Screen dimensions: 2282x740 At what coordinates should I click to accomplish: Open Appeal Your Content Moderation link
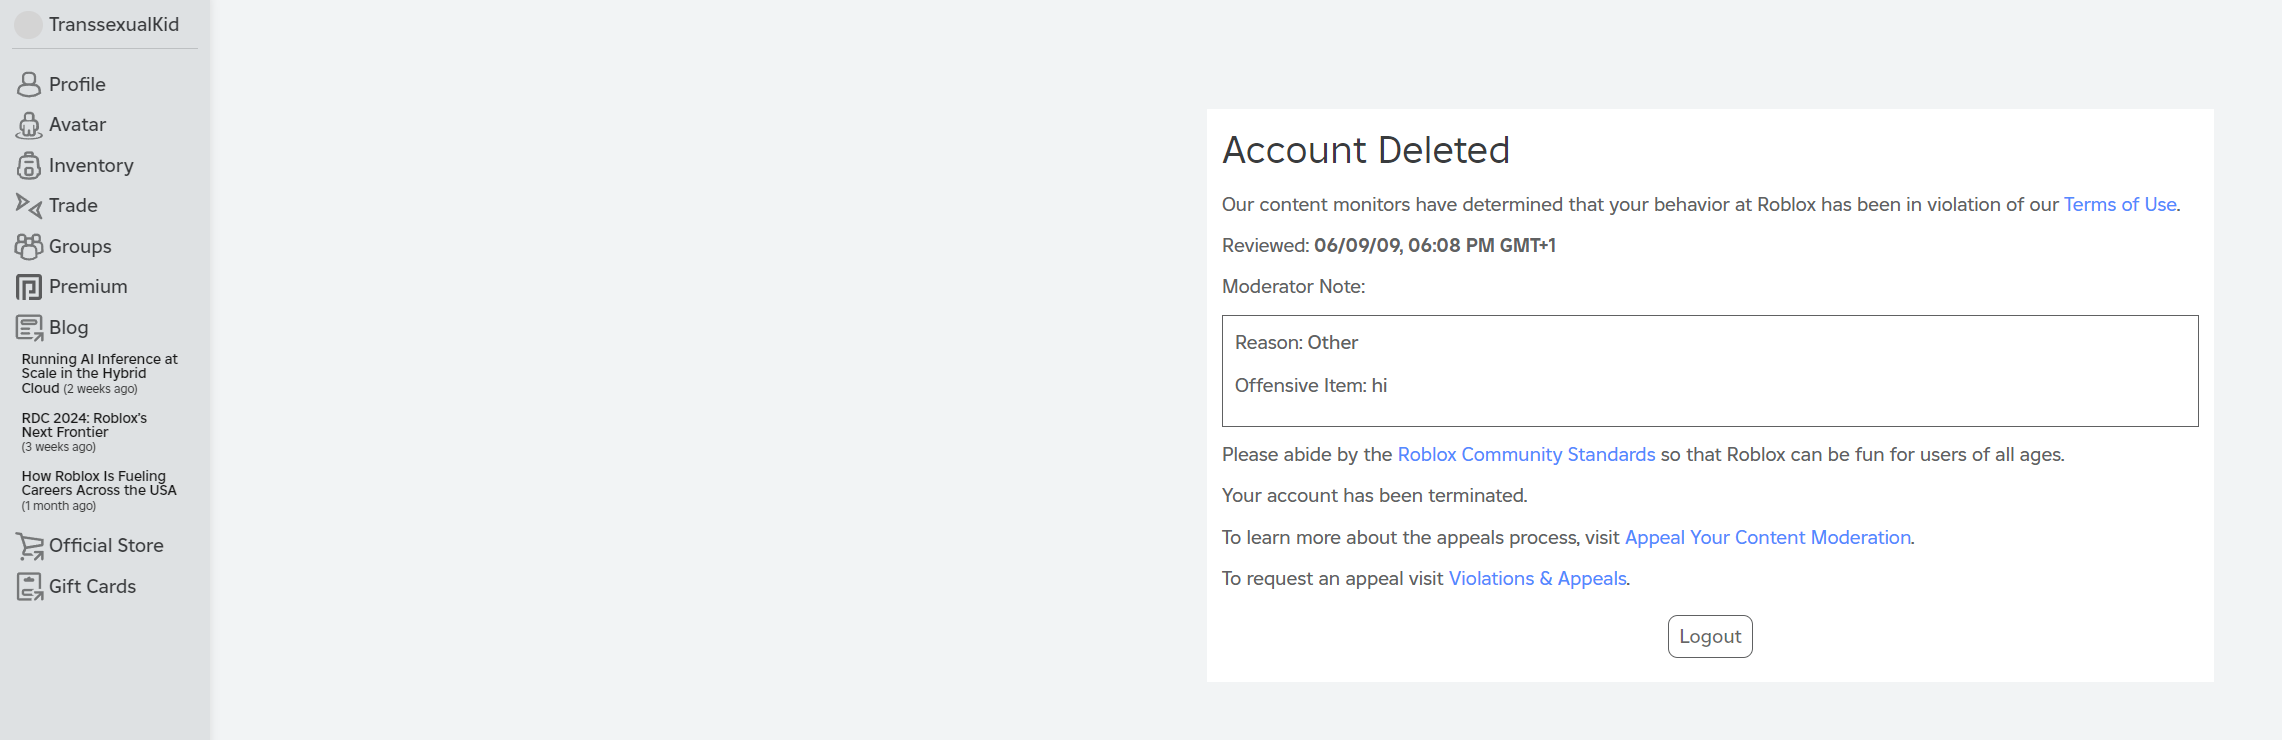click(1767, 537)
